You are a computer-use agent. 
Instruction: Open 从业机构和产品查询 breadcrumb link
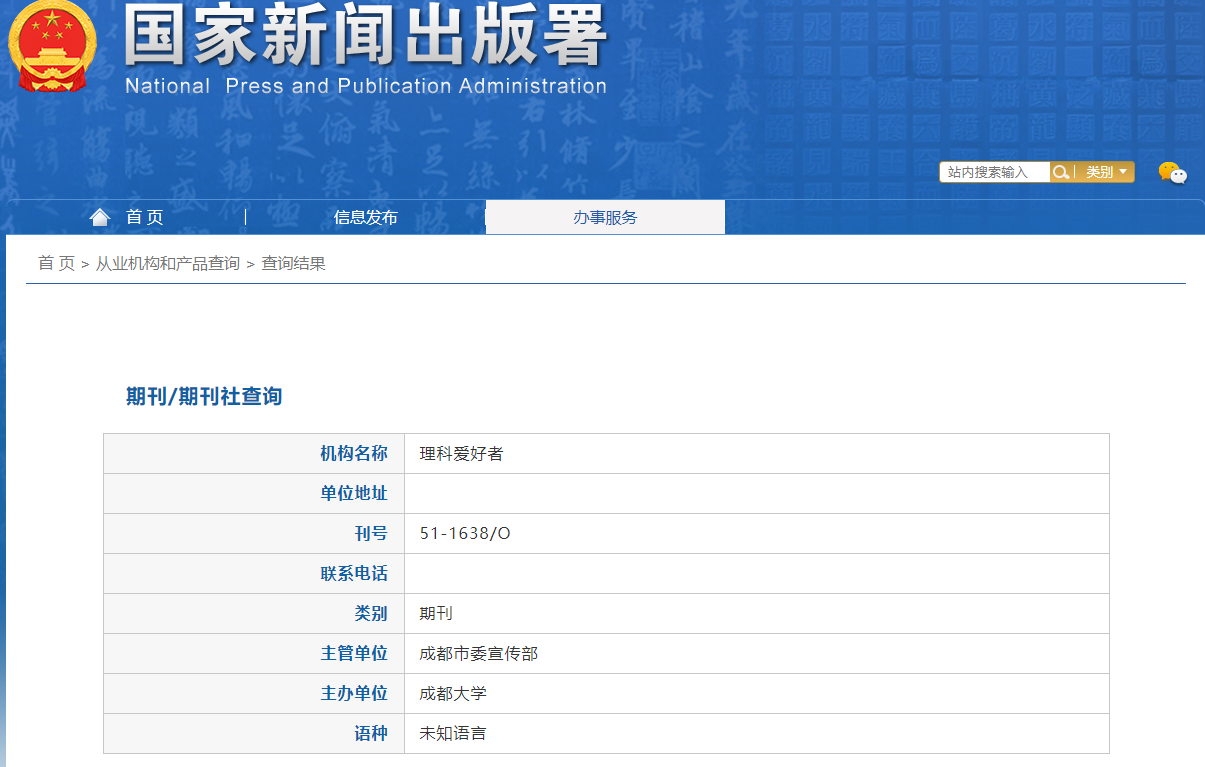click(167, 263)
